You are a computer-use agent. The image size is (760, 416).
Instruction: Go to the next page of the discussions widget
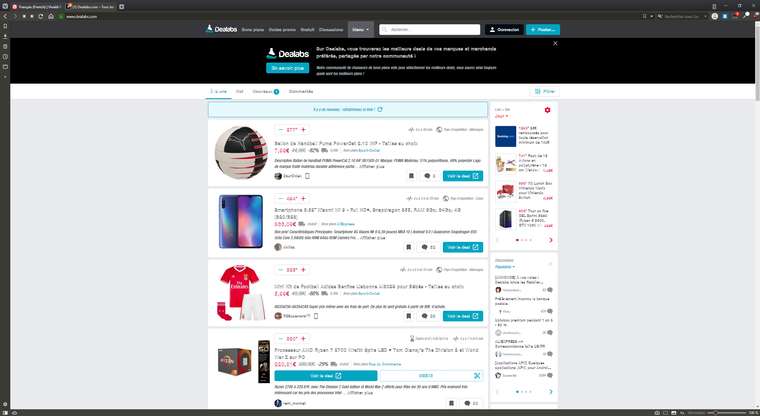[x=550, y=392]
